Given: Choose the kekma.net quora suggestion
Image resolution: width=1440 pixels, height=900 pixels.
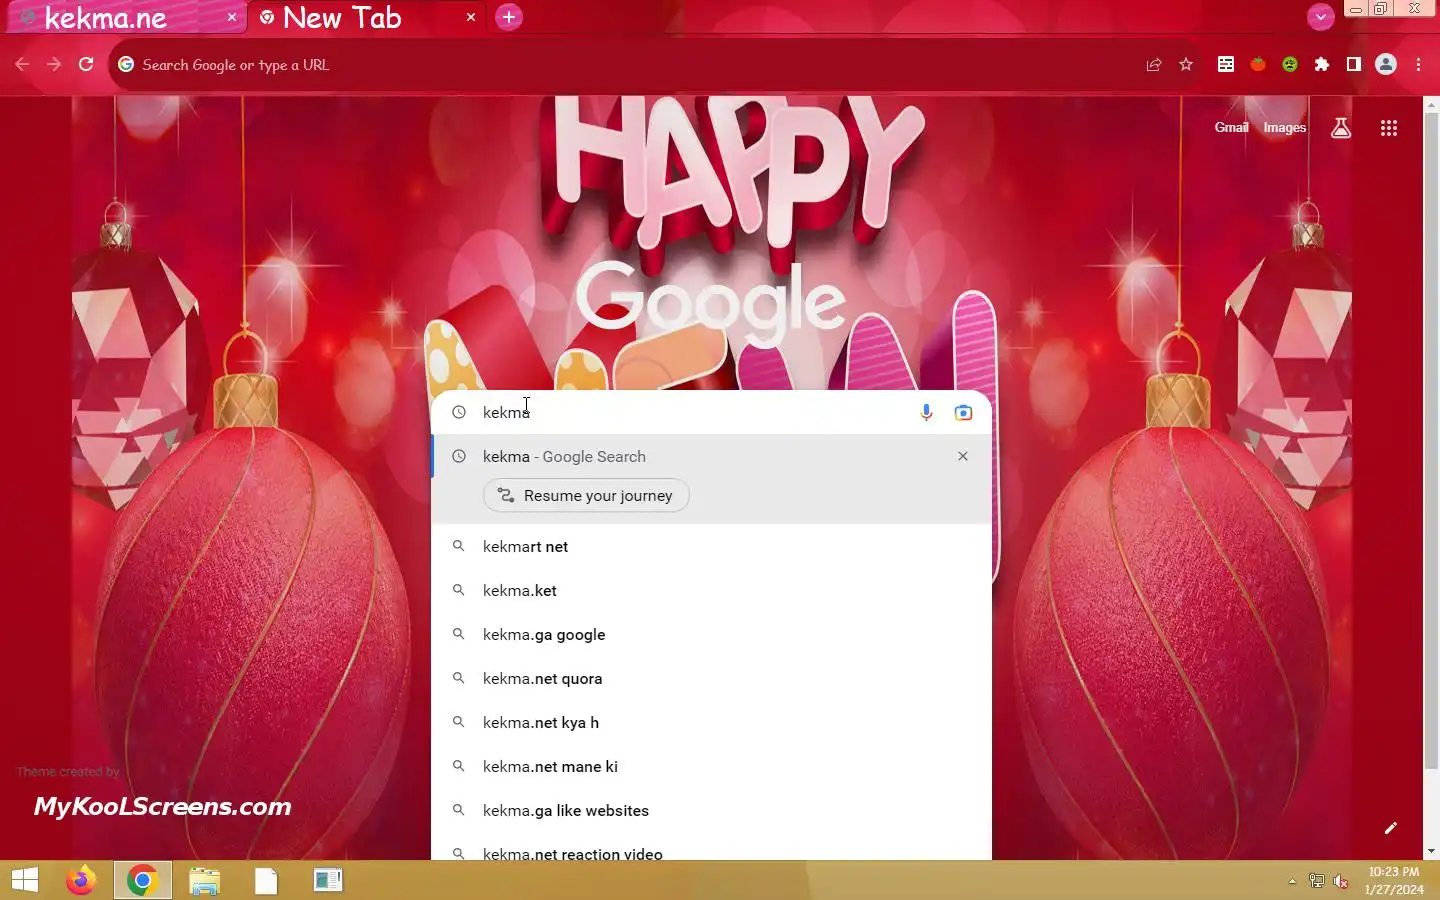Looking at the screenshot, I should pos(711,678).
